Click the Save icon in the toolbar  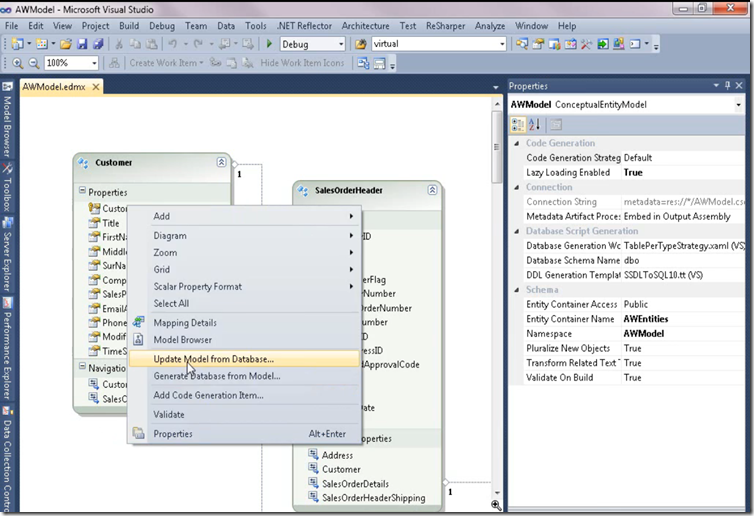coord(82,44)
